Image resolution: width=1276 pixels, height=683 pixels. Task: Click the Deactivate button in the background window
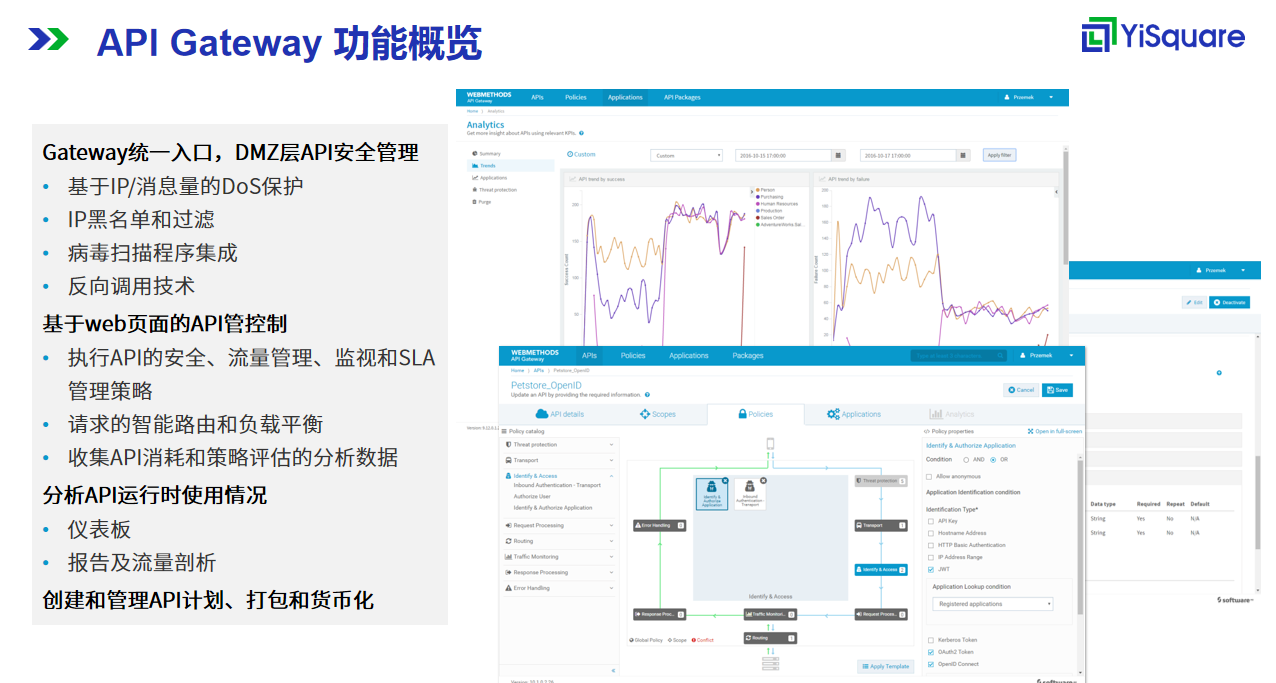click(1229, 302)
